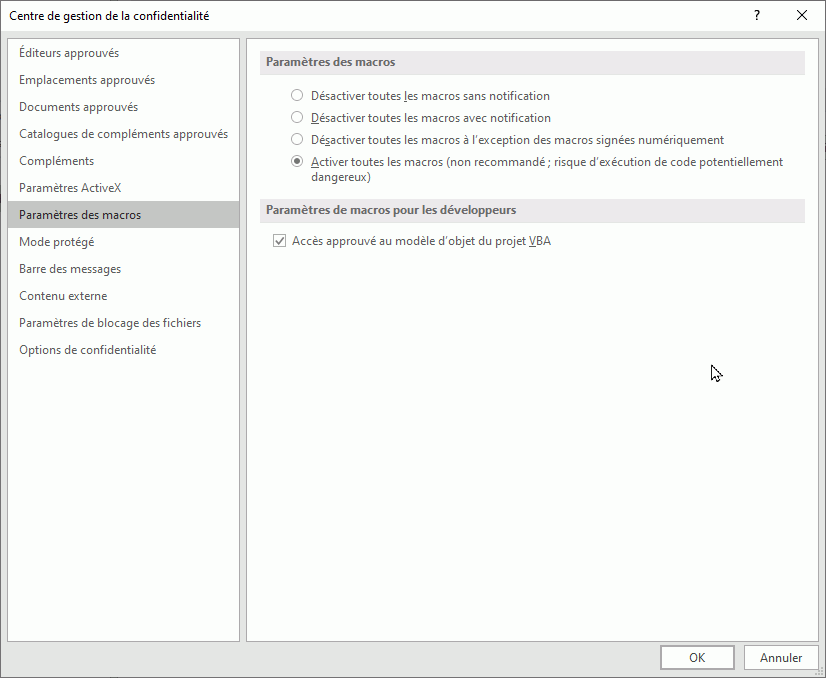Click the Annuler button

[x=781, y=657]
